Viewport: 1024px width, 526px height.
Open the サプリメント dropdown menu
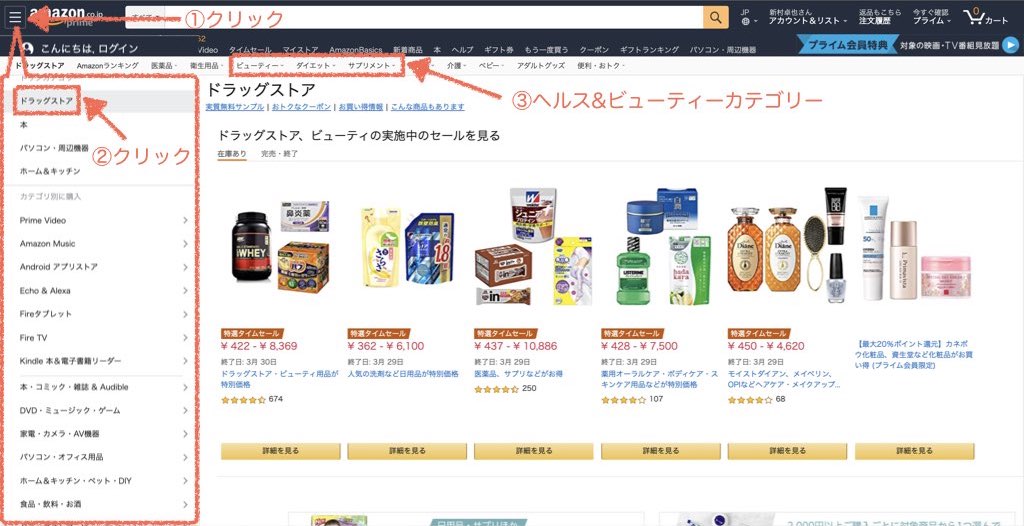[x=371, y=66]
